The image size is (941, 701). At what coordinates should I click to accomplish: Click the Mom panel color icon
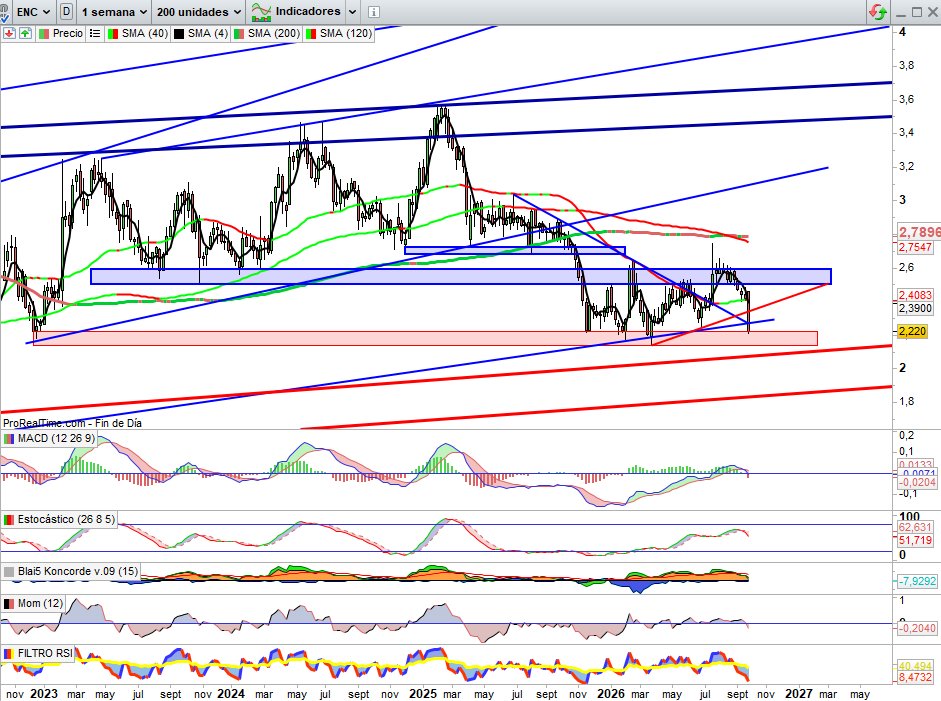click(9, 603)
